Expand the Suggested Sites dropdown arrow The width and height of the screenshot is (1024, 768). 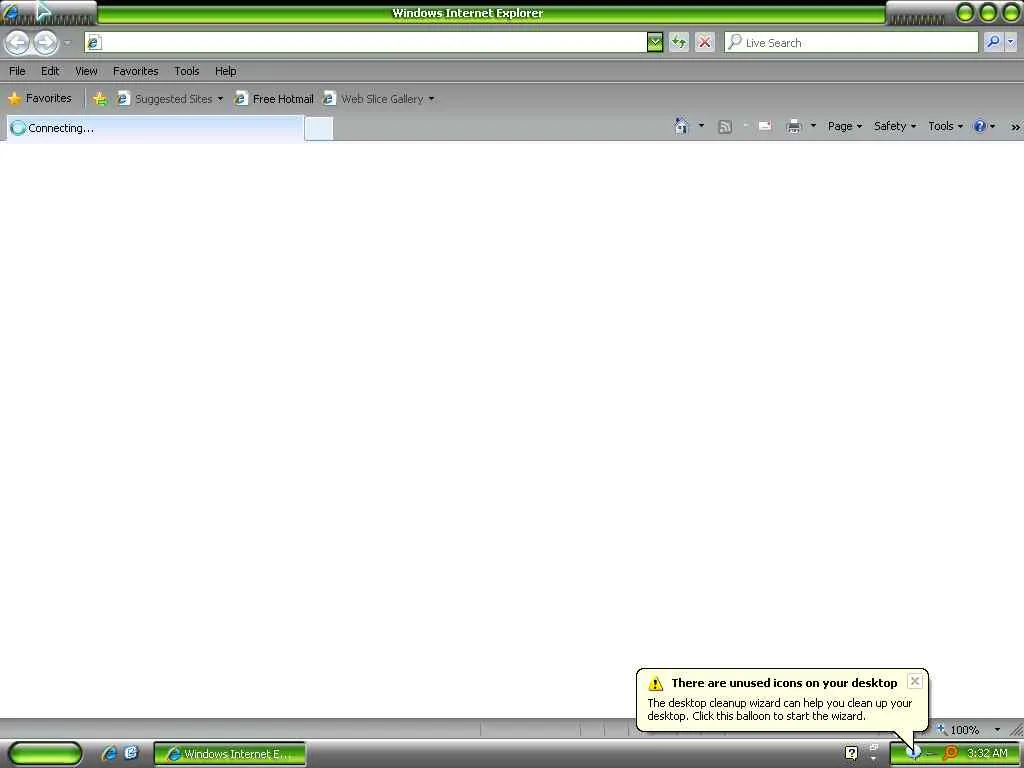[x=220, y=99]
